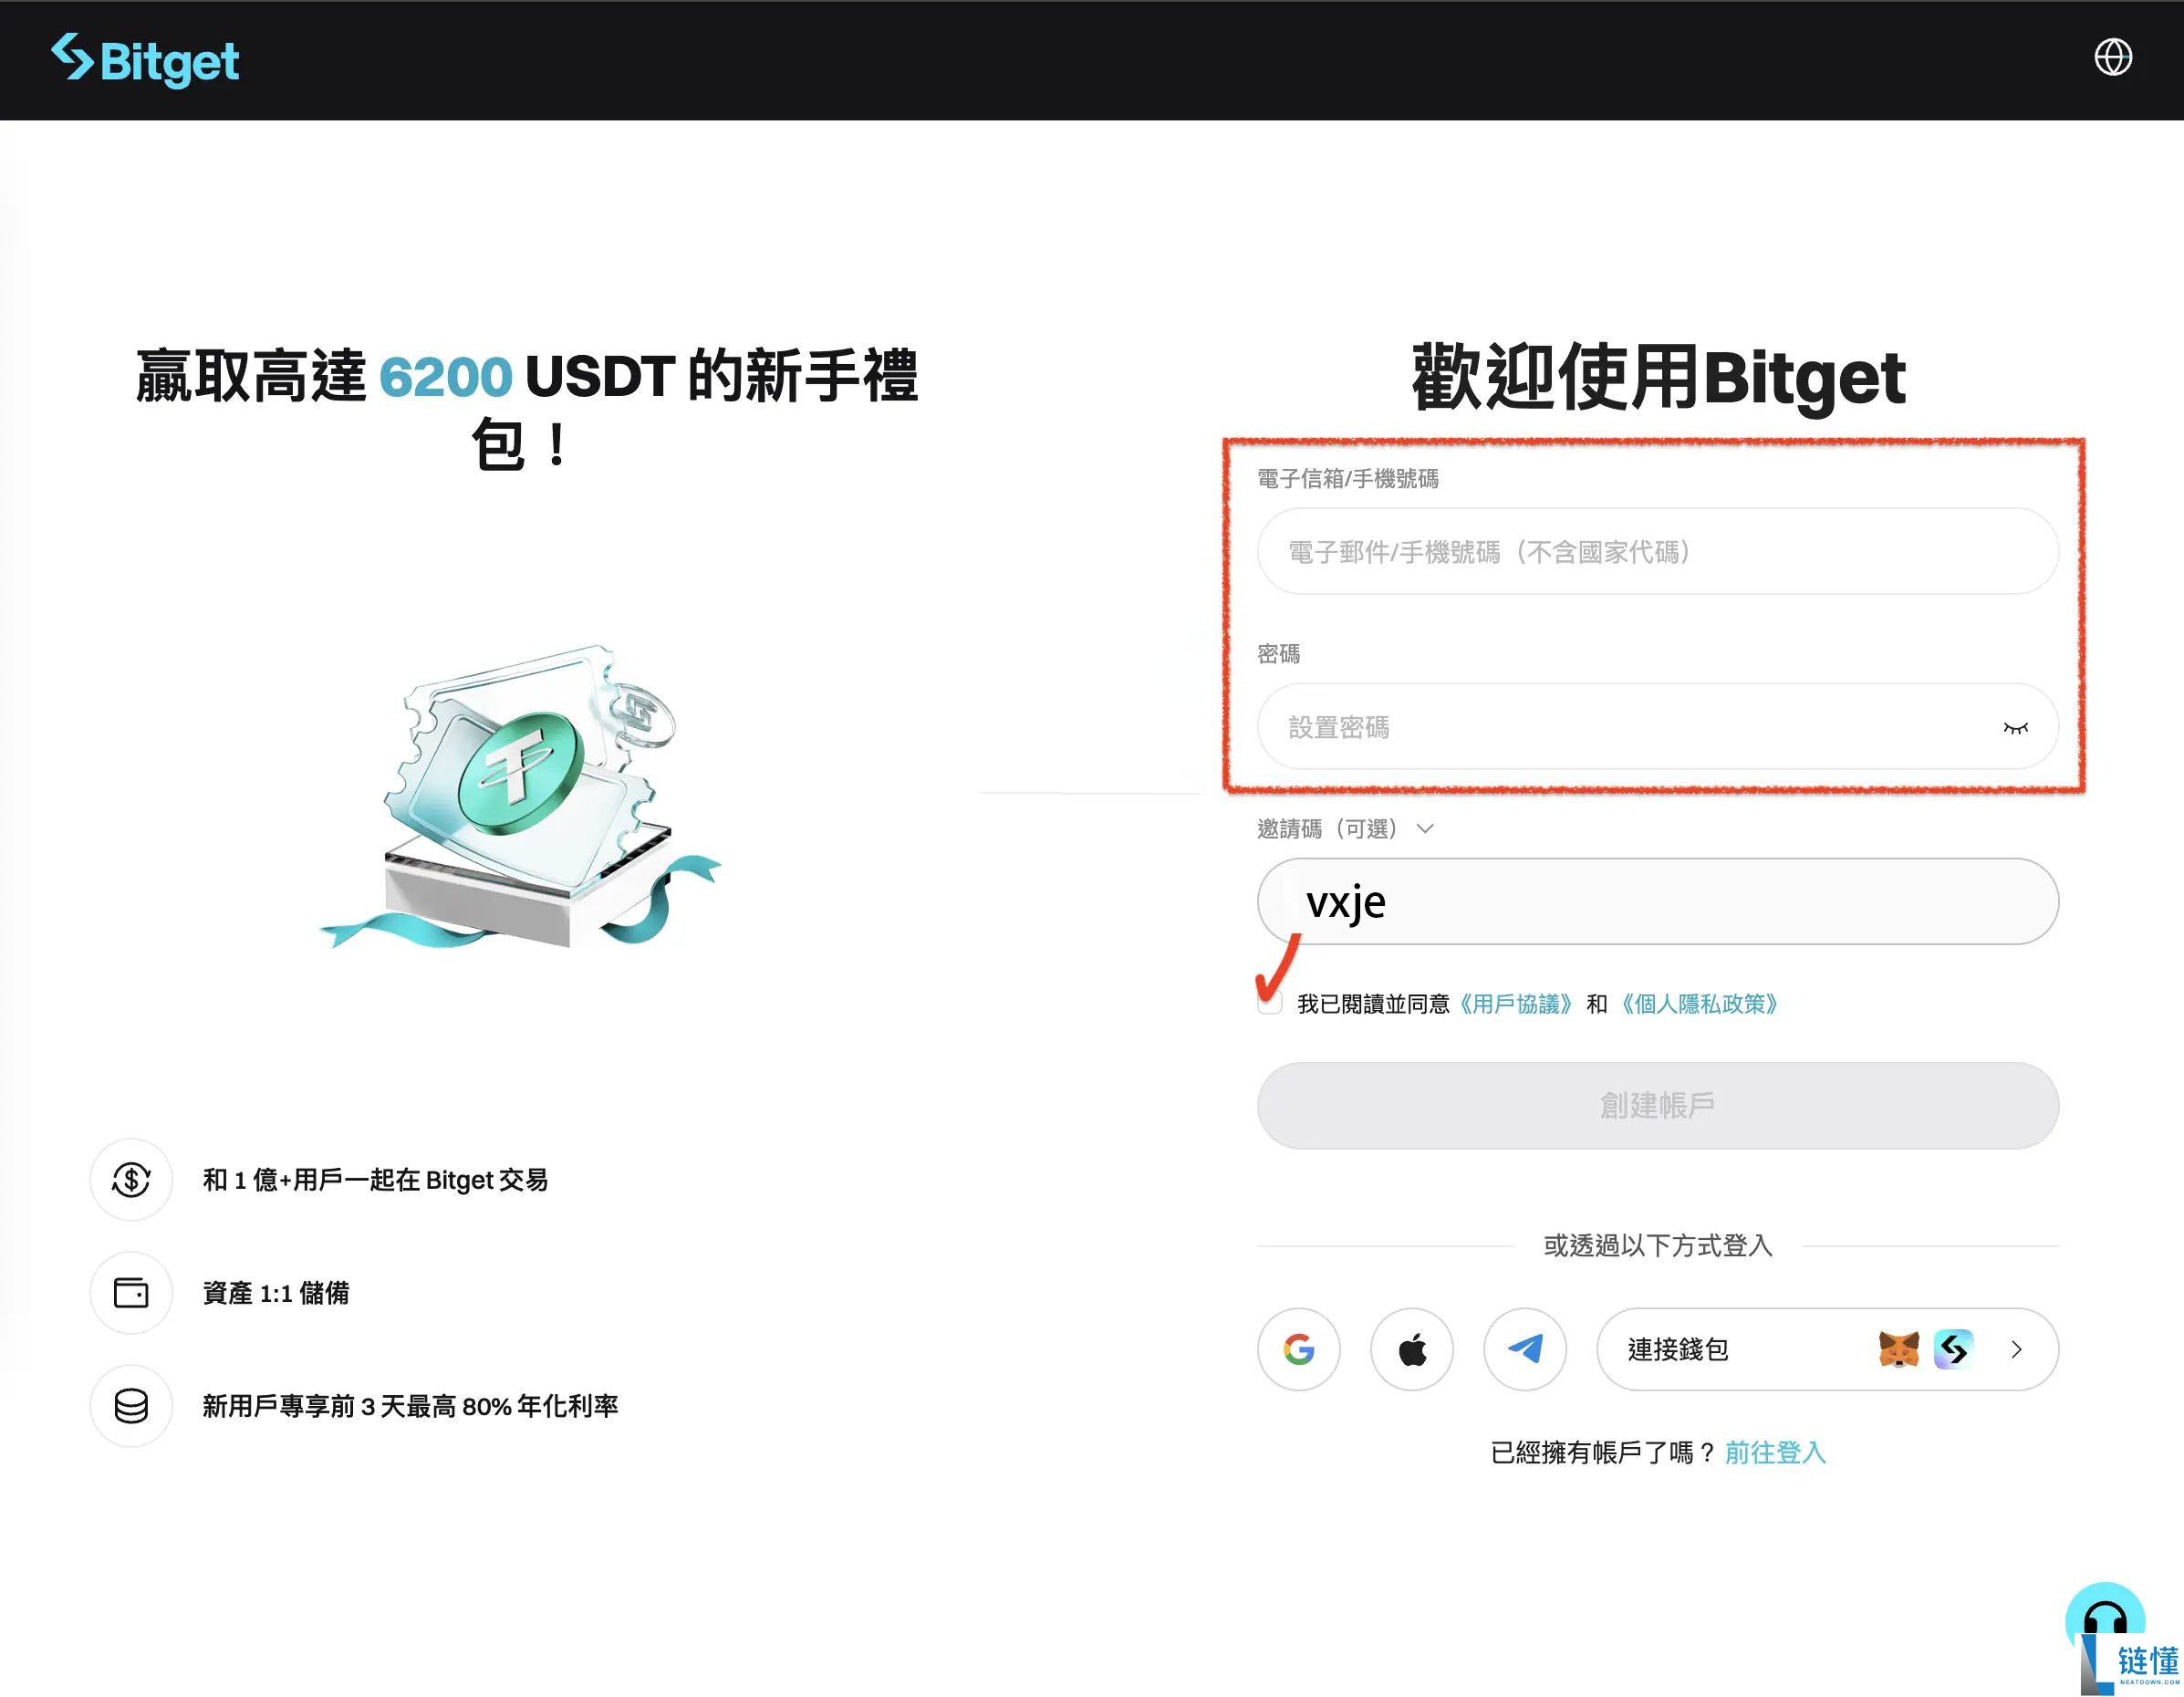Focus the email/phone number input field
The width and height of the screenshot is (2184, 1697).
[1657, 551]
